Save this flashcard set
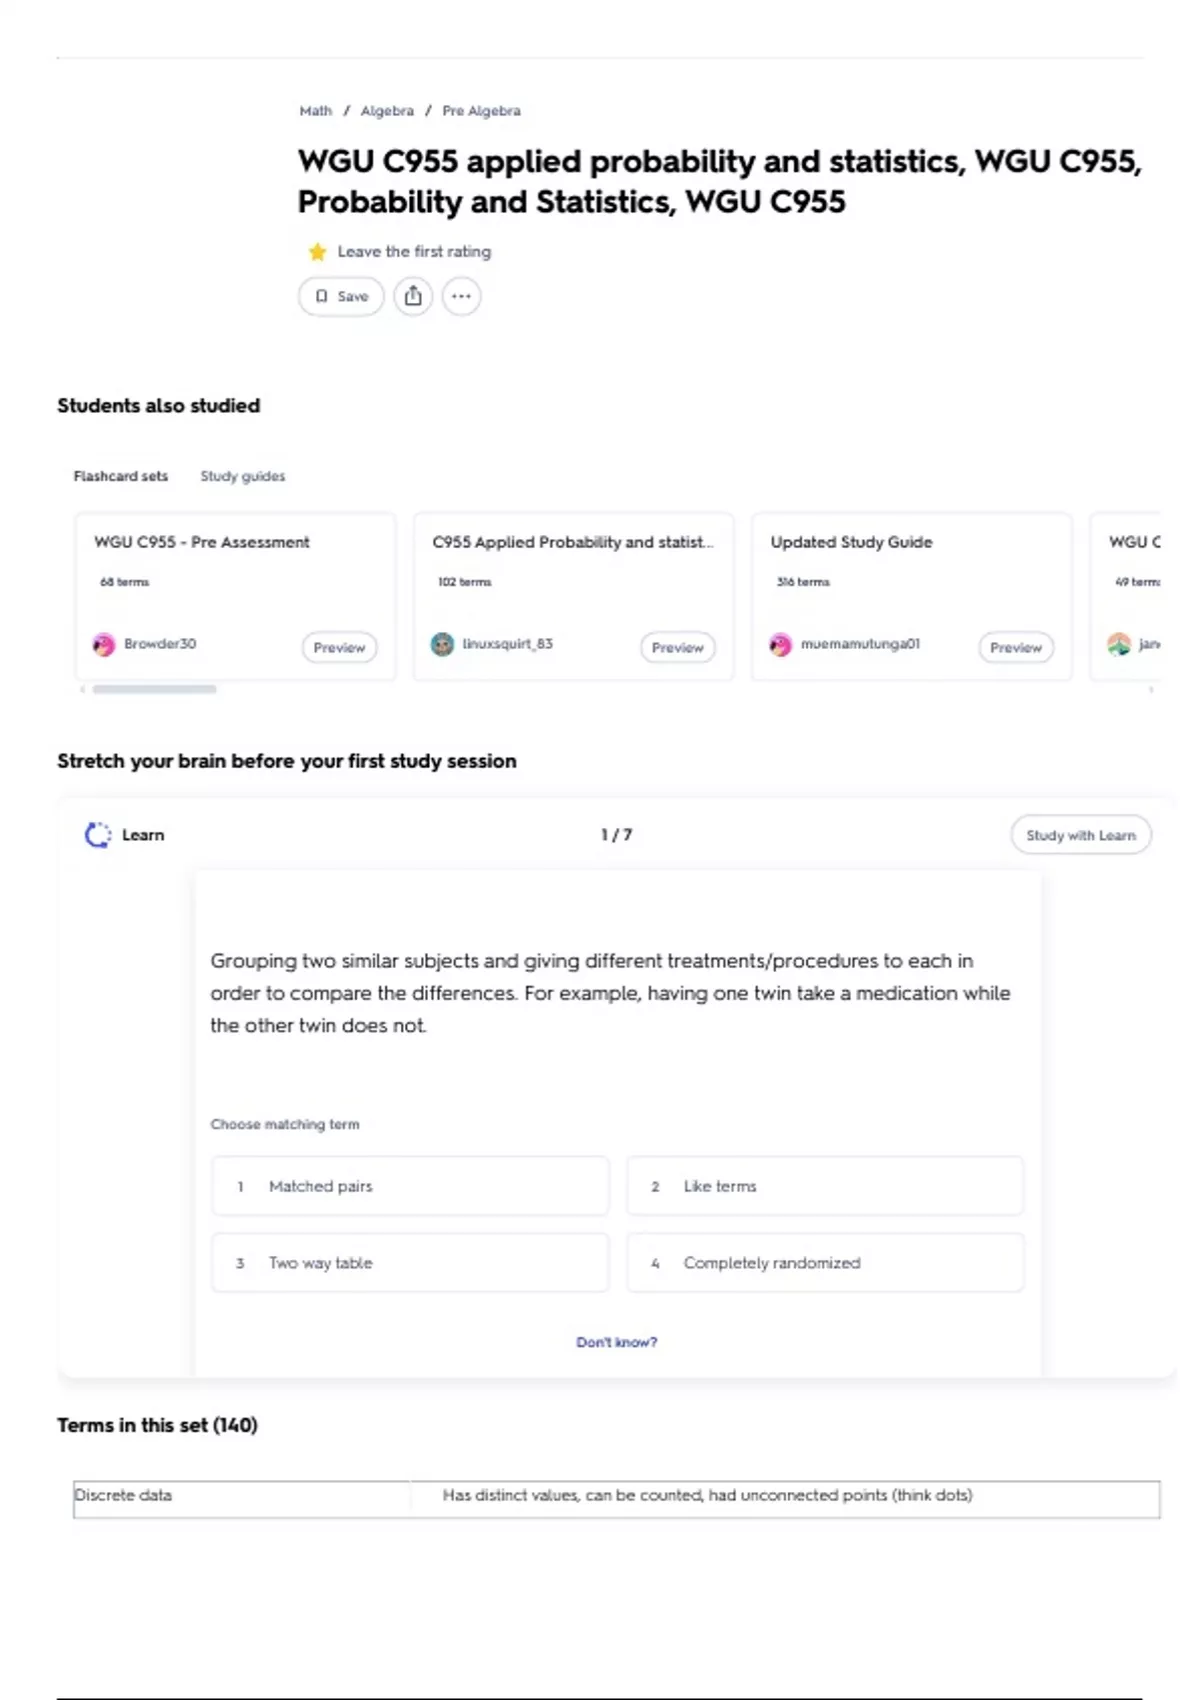 341,296
